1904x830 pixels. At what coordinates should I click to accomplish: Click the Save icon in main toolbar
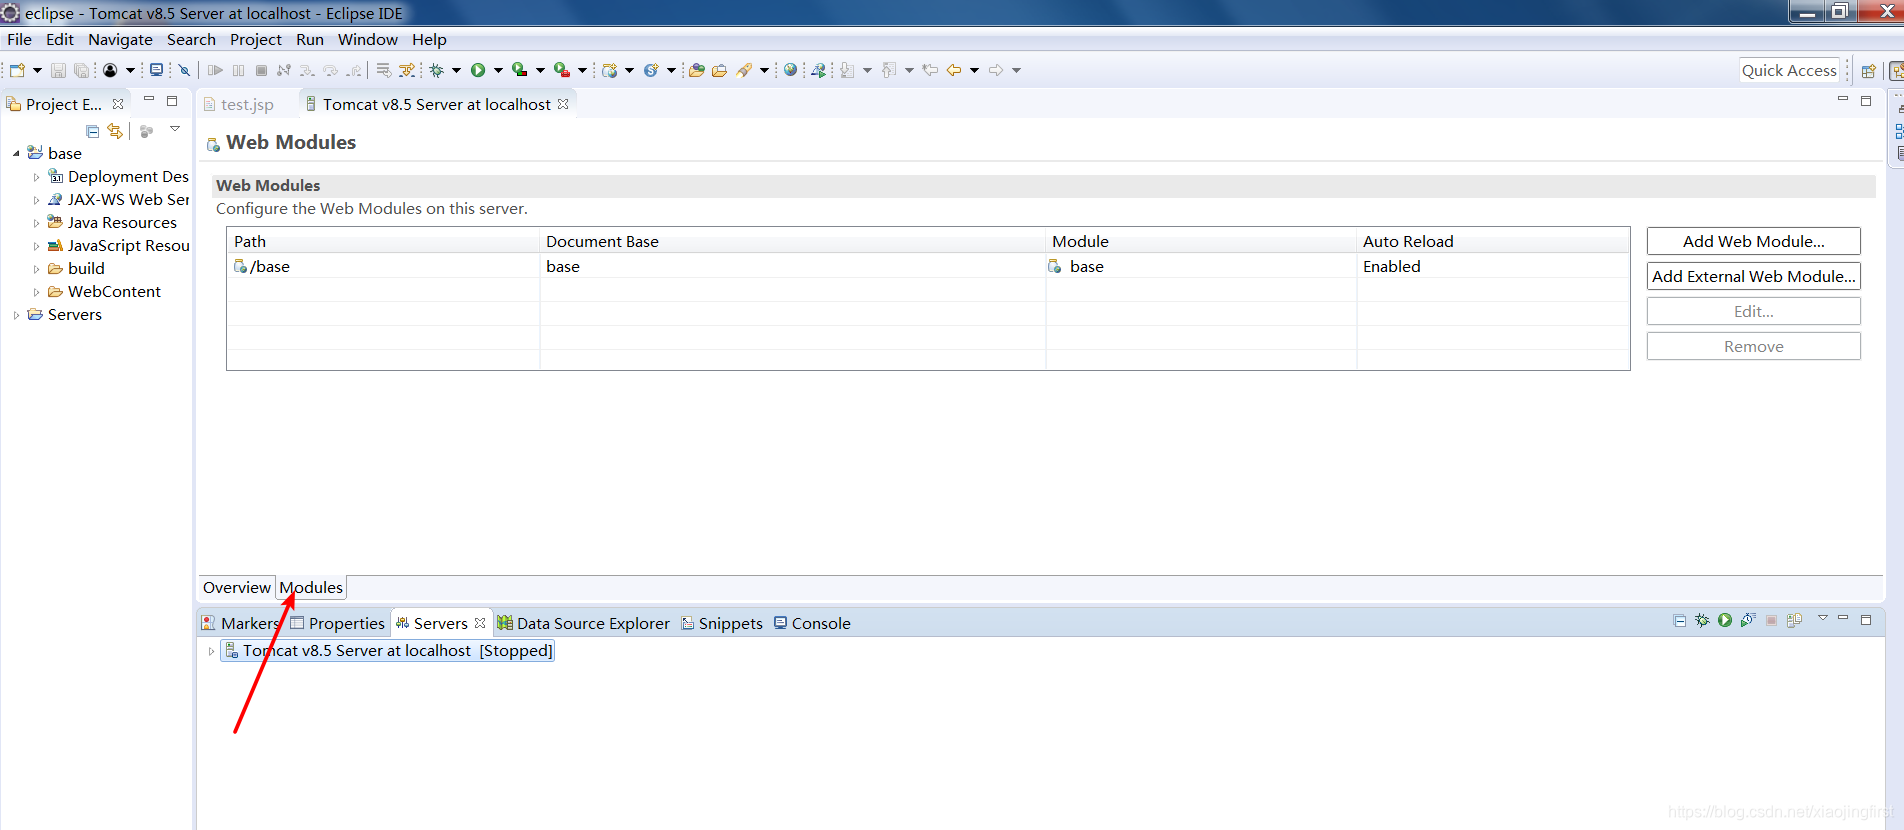tap(58, 70)
